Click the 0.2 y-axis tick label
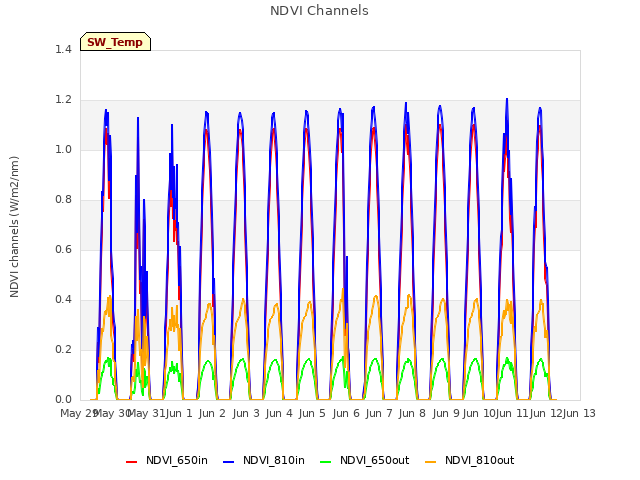The height and width of the screenshot is (480, 640). point(63,350)
